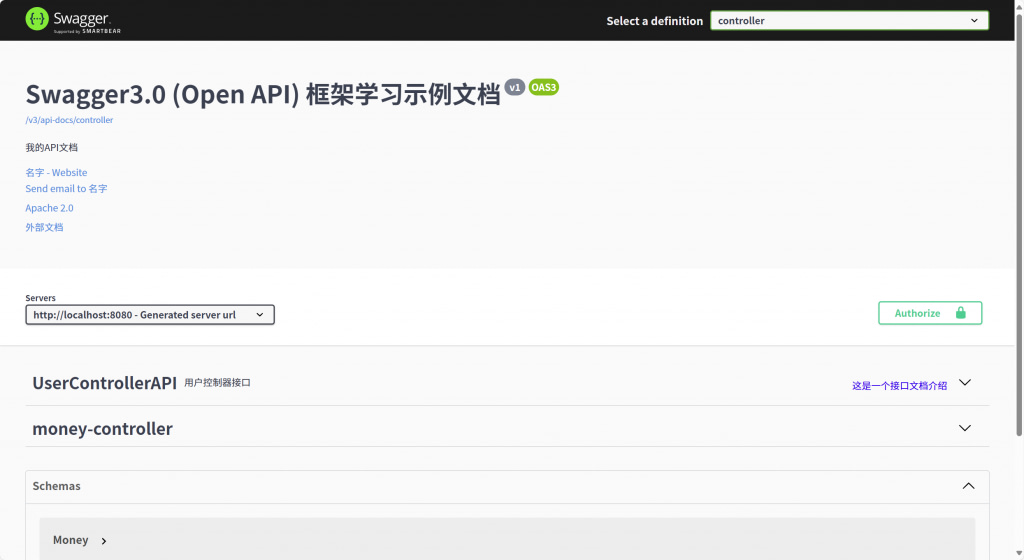Expand UserControllerAPI using its chevron arrow
Image resolution: width=1024 pixels, height=560 pixels.
(965, 383)
